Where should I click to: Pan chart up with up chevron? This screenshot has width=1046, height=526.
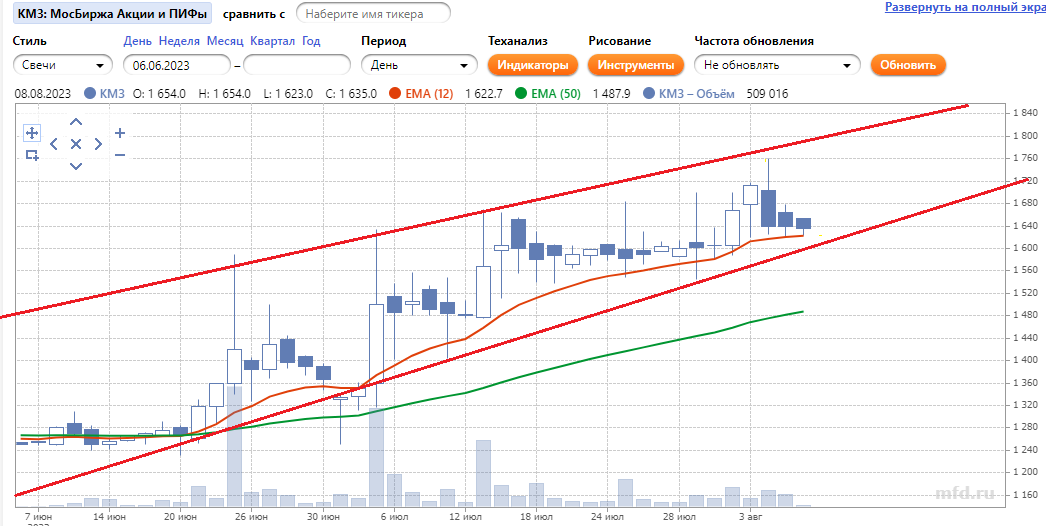point(76,122)
